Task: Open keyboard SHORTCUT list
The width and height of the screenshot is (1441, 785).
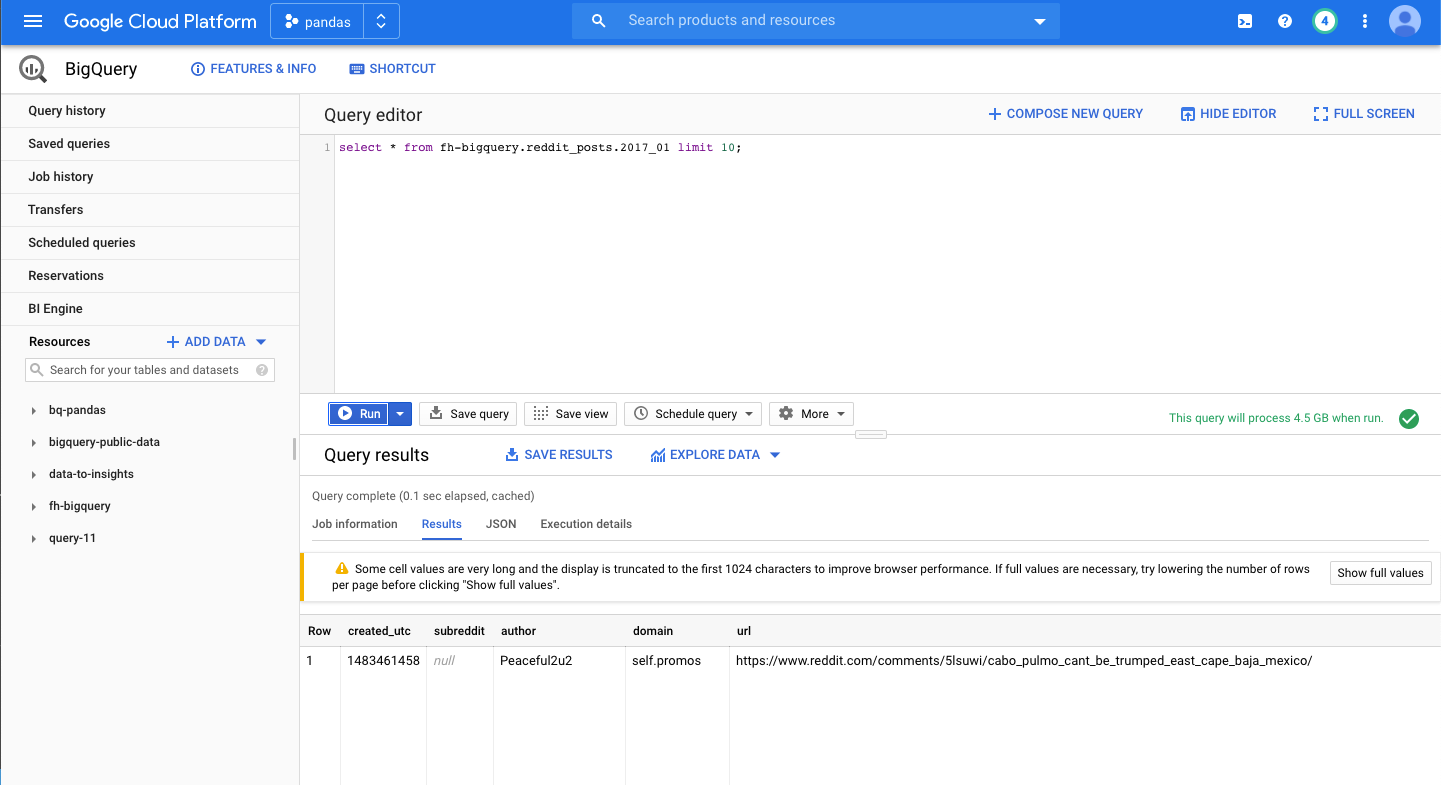Action: click(x=393, y=69)
